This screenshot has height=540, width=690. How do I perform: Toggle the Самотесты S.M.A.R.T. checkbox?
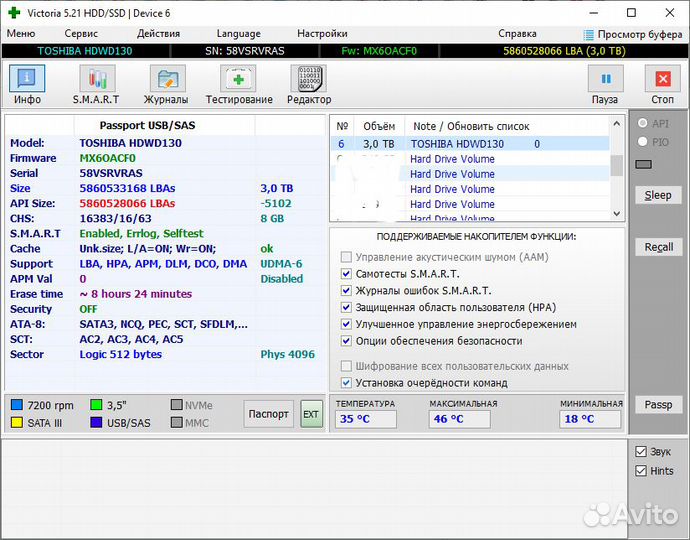click(x=346, y=273)
